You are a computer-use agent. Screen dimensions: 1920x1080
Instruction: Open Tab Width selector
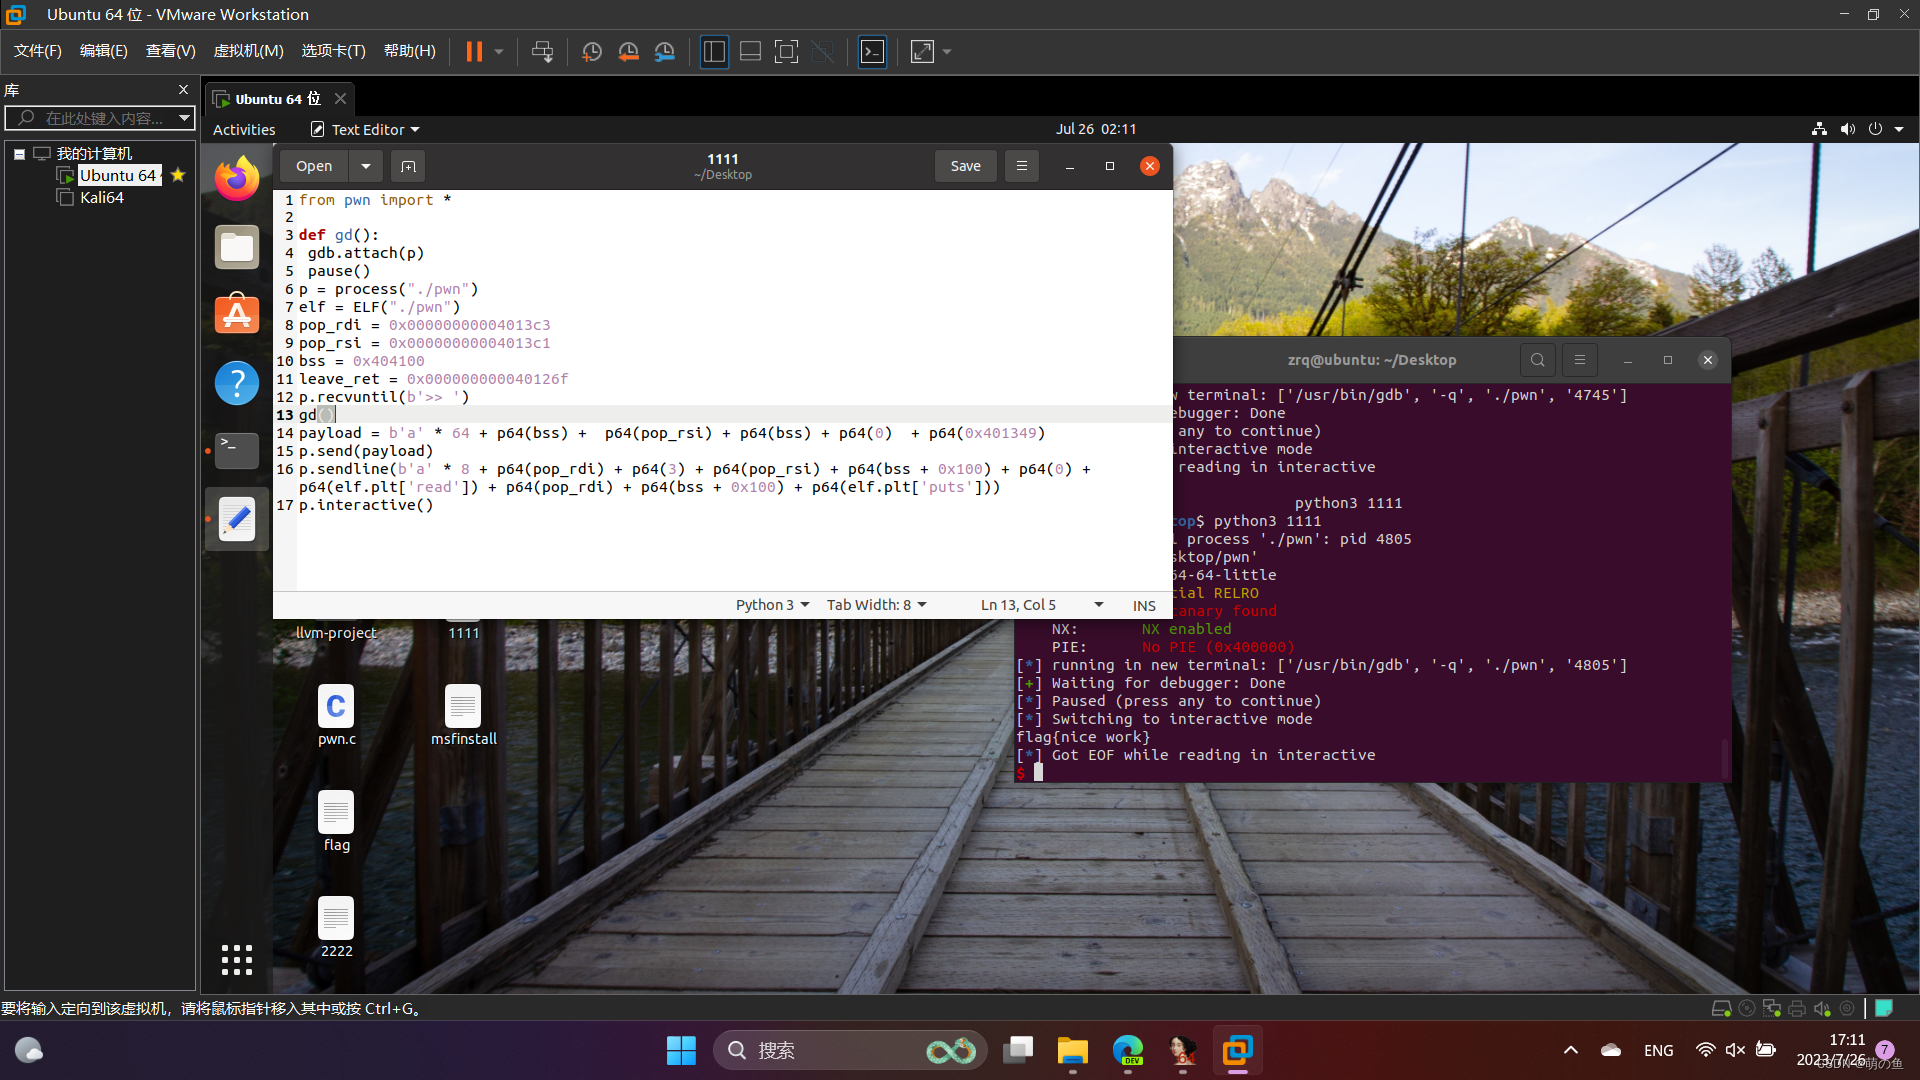click(x=876, y=605)
